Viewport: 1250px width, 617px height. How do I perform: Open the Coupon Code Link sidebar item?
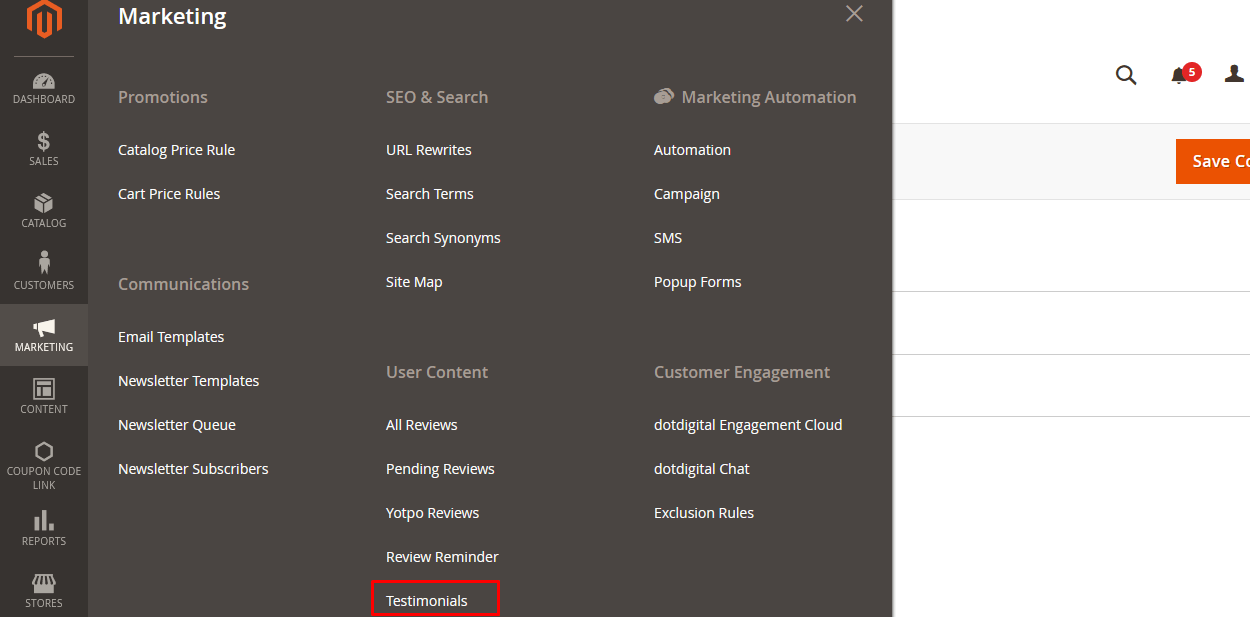point(44,465)
